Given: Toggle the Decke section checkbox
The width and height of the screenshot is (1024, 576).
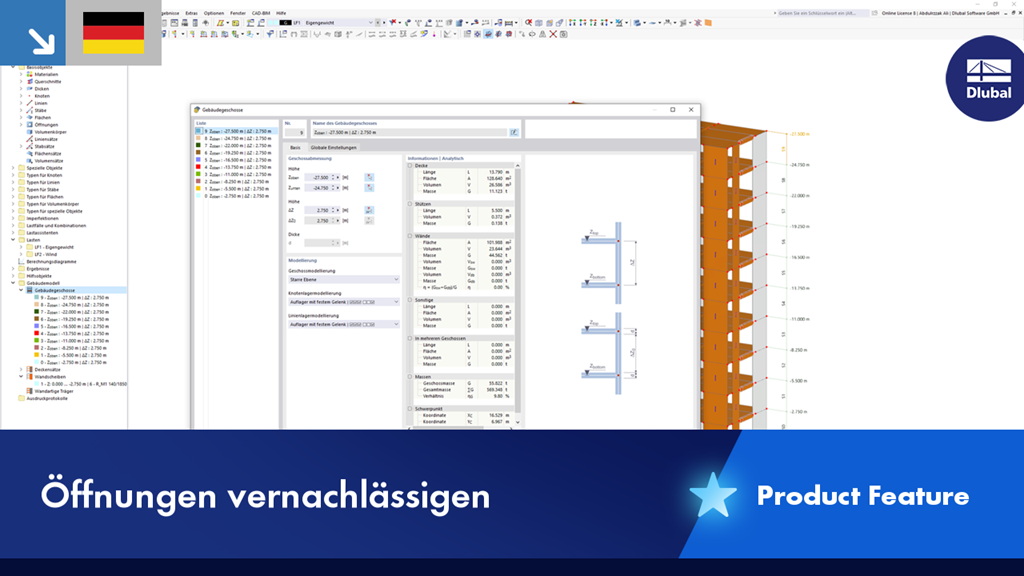Looking at the screenshot, I should (410, 166).
